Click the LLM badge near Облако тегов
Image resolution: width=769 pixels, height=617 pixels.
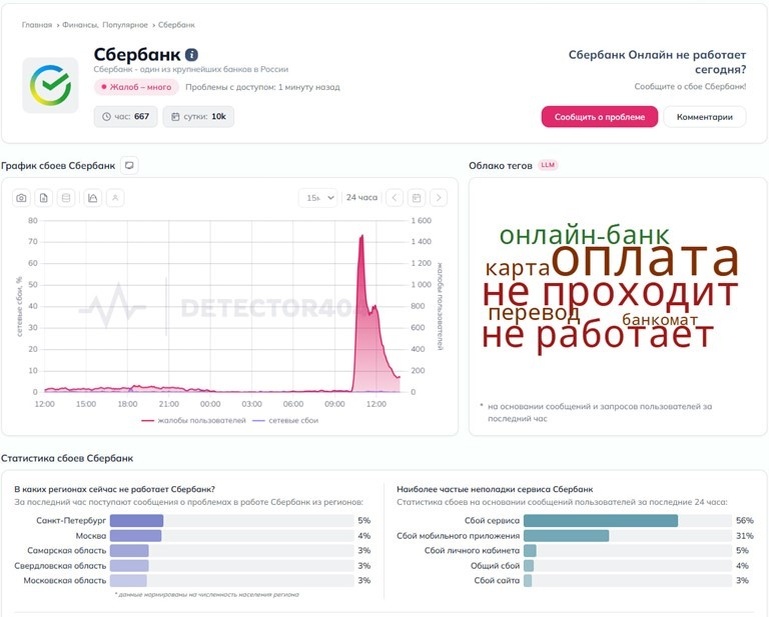pos(548,165)
